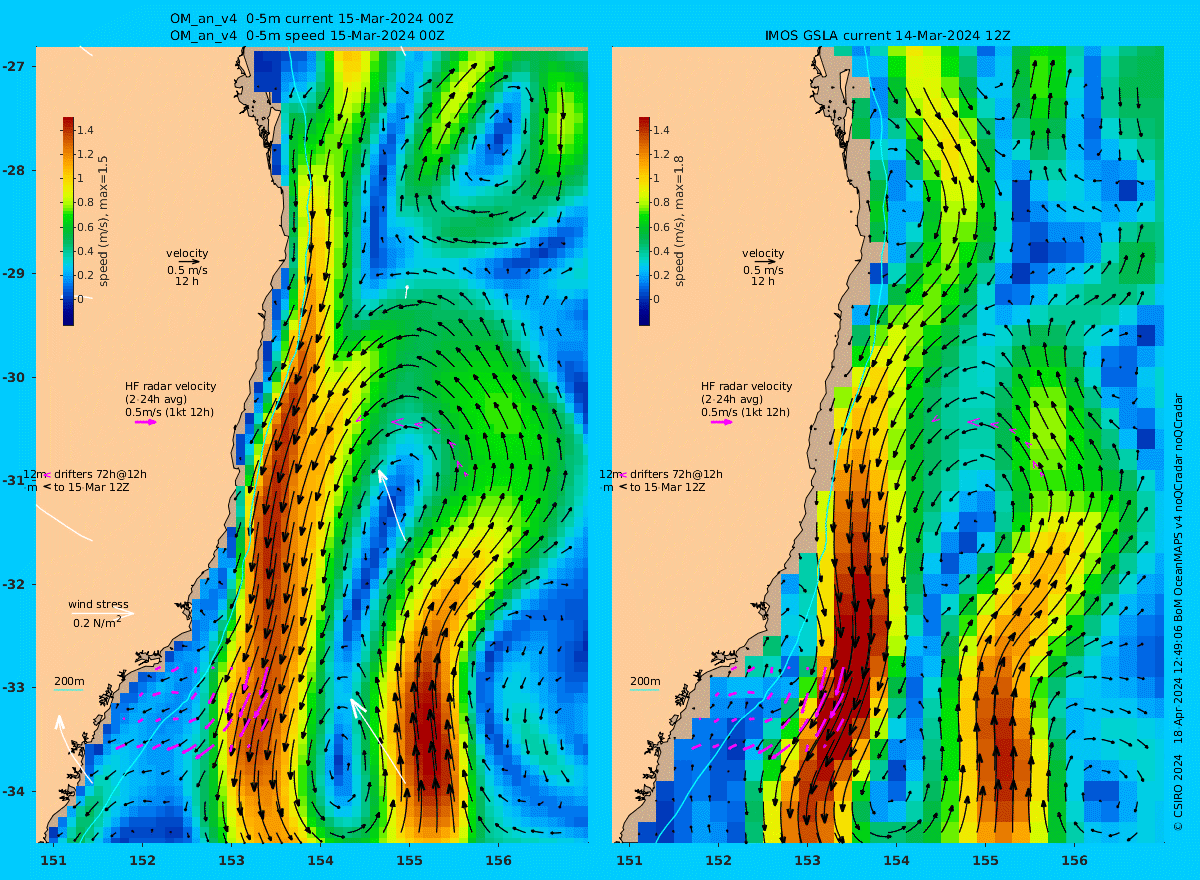Click longitude tick 154 under right map
The image size is (1200, 880).
coord(896,860)
